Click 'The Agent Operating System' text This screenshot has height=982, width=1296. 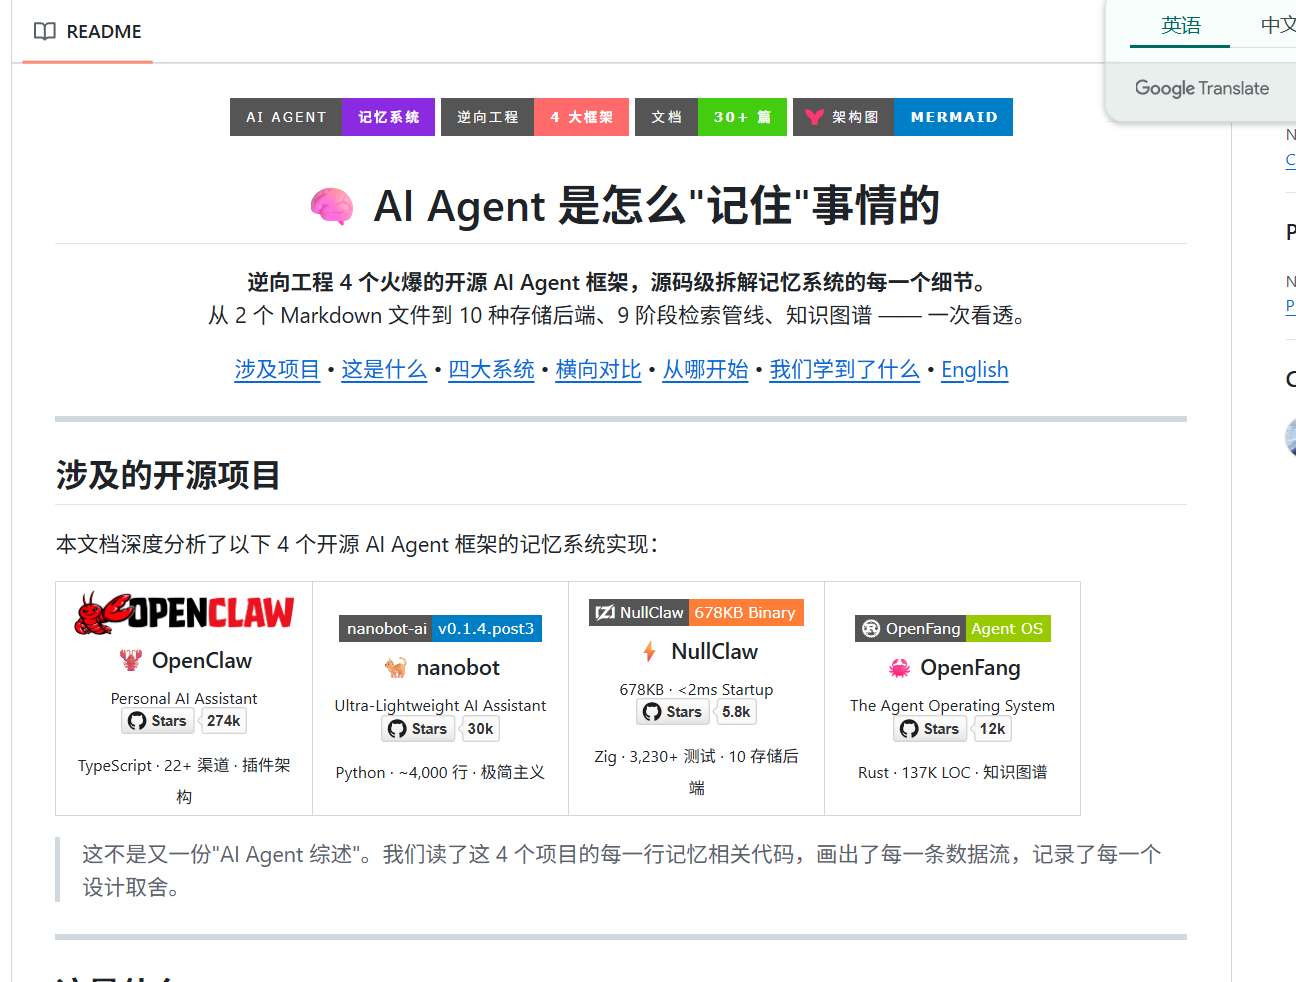[x=952, y=705]
